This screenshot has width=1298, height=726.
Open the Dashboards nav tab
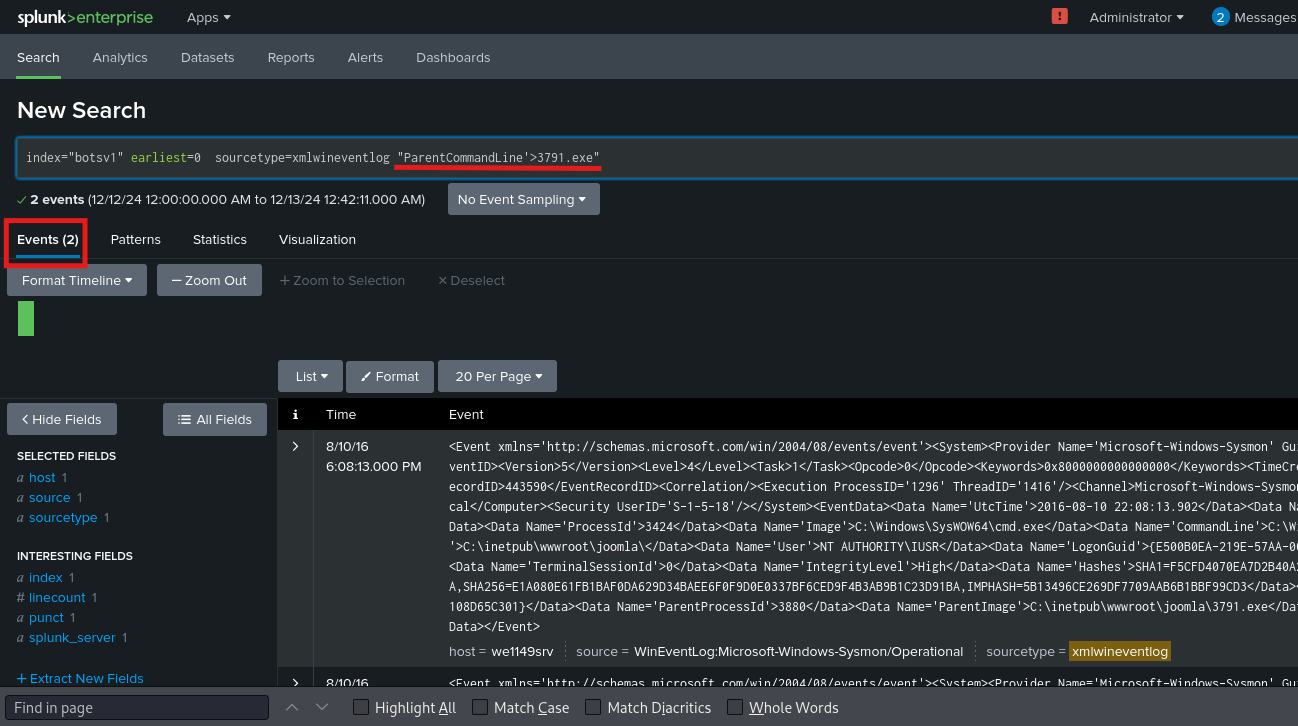[x=453, y=57]
